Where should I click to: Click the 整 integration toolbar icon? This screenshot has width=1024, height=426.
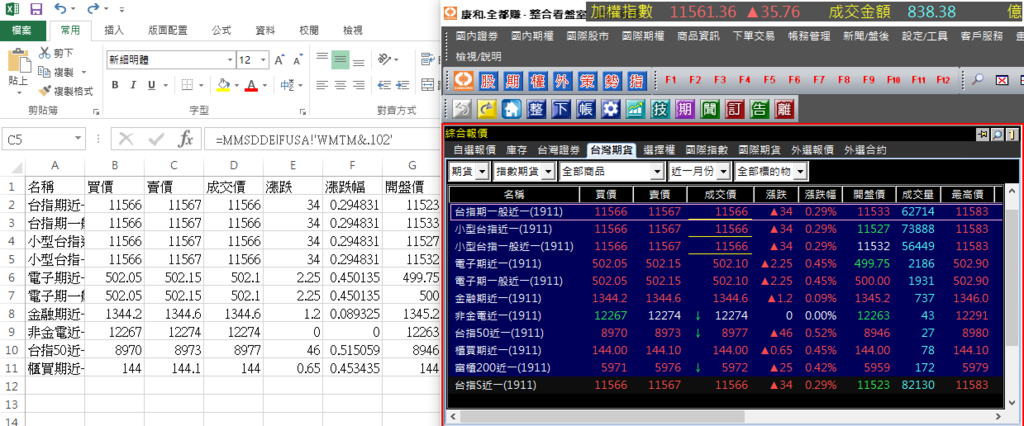(536, 109)
